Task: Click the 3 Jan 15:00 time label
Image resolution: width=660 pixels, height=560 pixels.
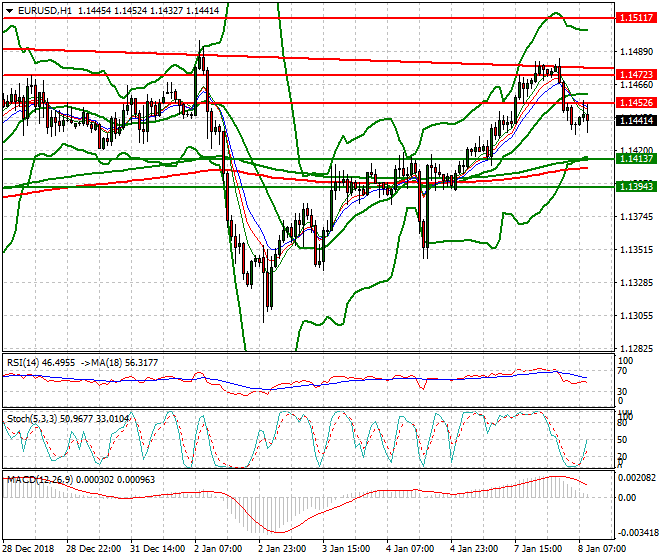Action: (x=346, y=549)
